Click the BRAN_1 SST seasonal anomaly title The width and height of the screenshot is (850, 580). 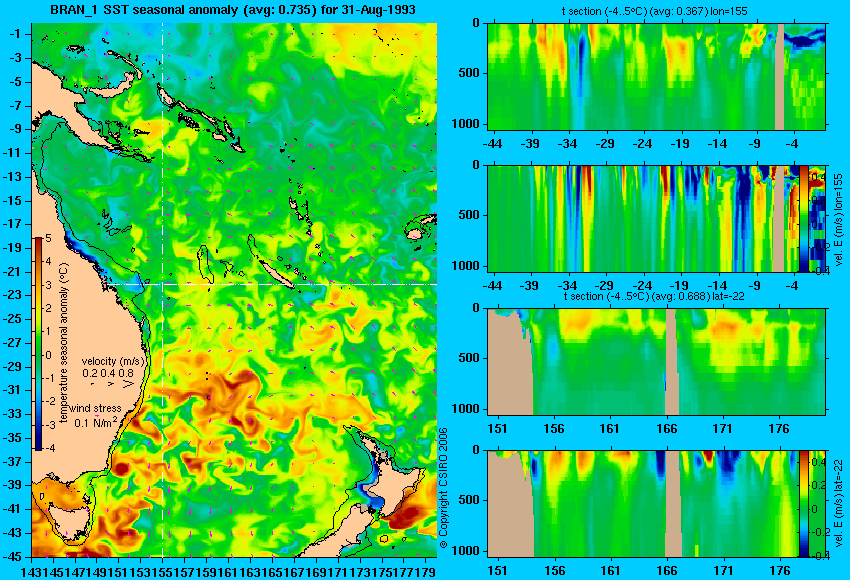pos(233,9)
